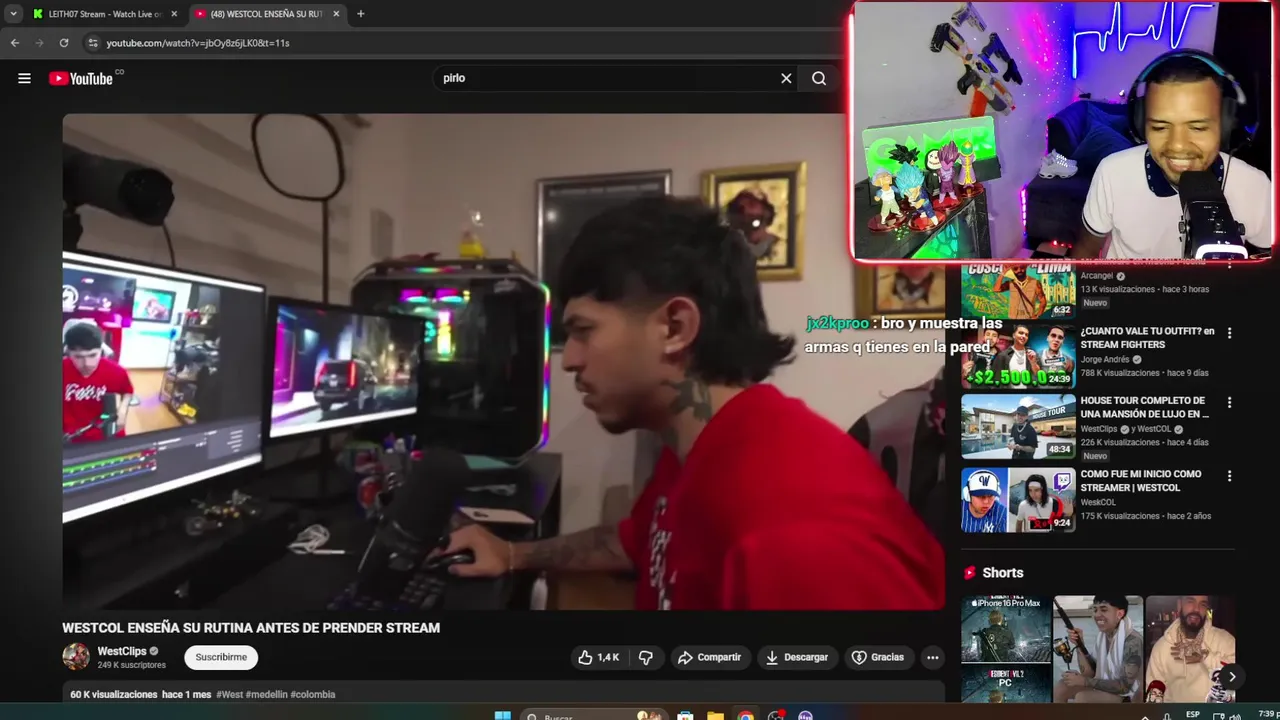Viewport: 1280px width, 720px height.
Task: Open the Windows Start button
Action: coord(503,715)
